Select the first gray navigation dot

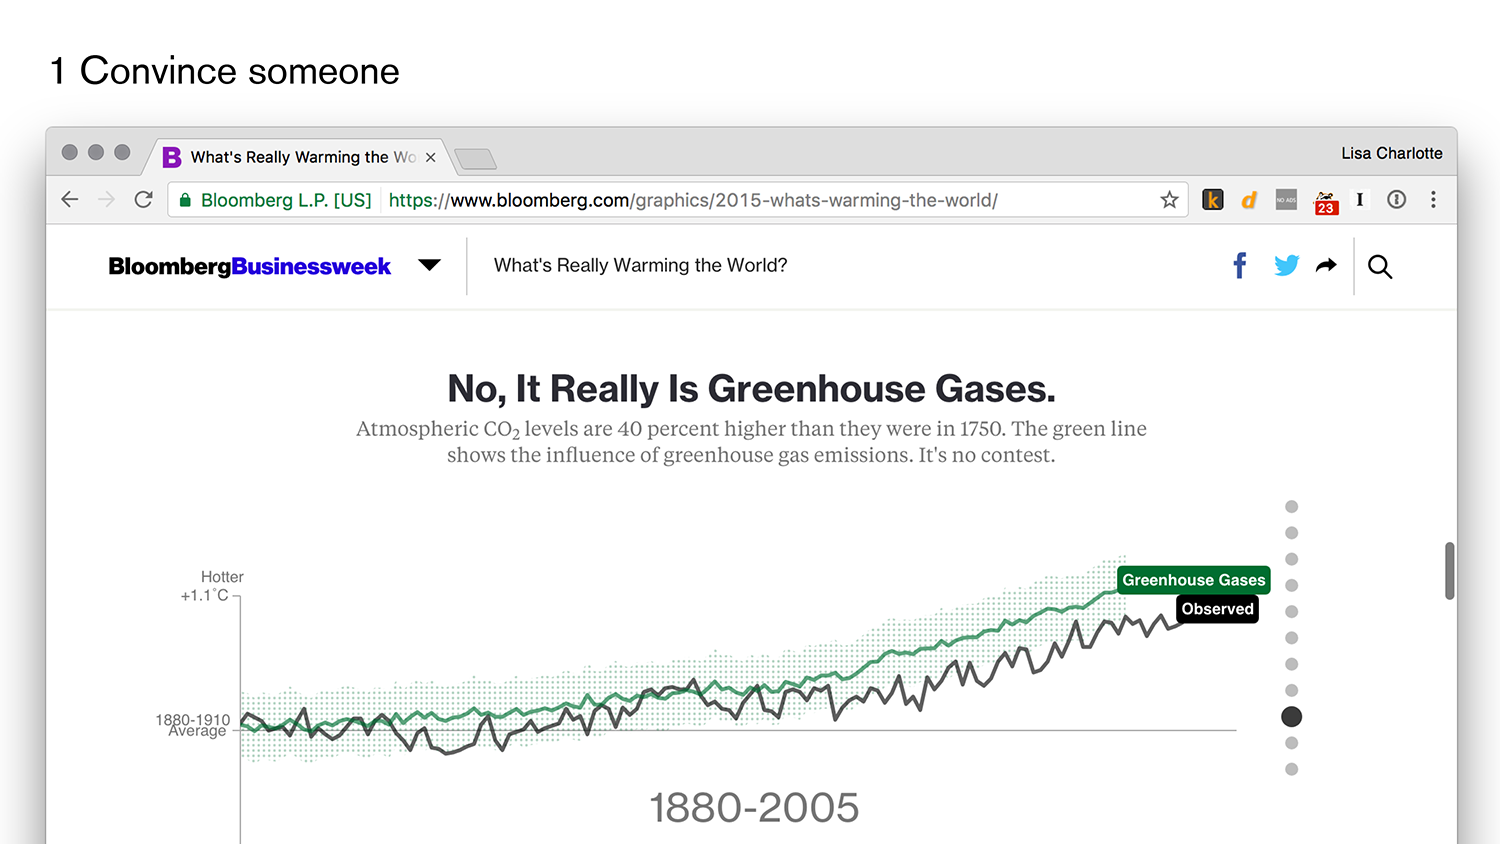pyautogui.click(x=1292, y=507)
